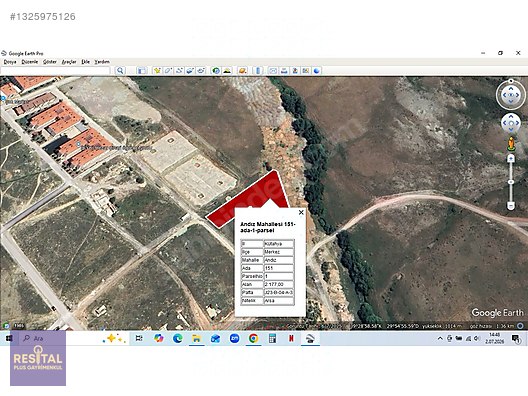
Task: Open the planet switcher icon
Action: [x=242, y=70]
